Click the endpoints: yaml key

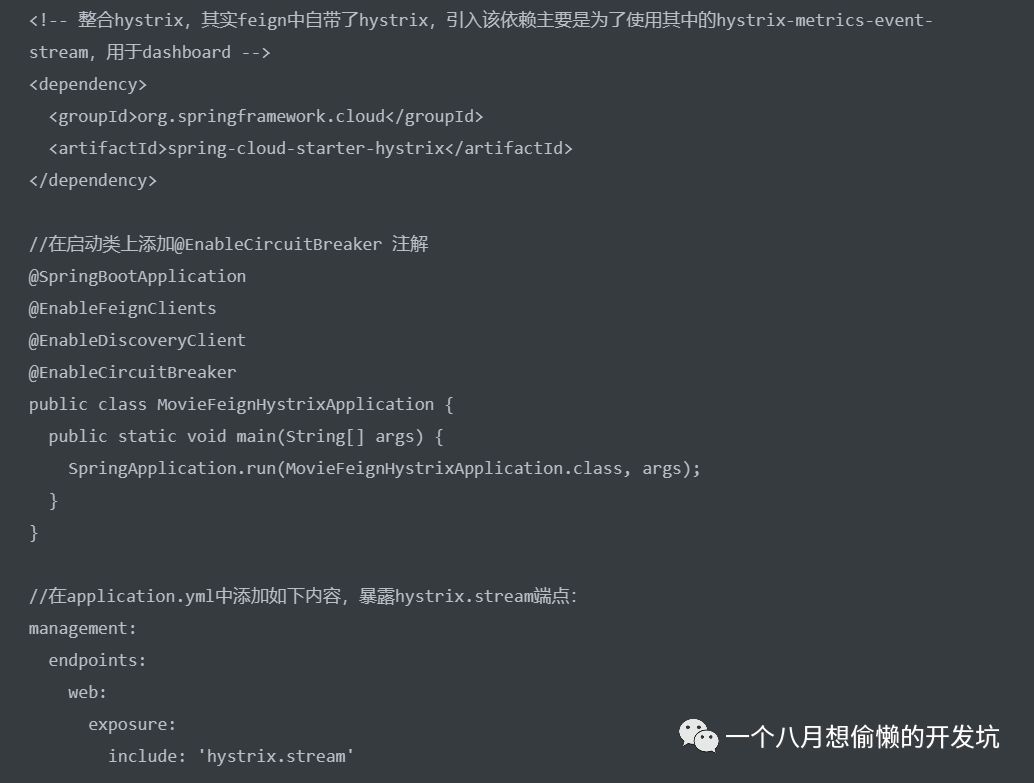[x=98, y=660]
